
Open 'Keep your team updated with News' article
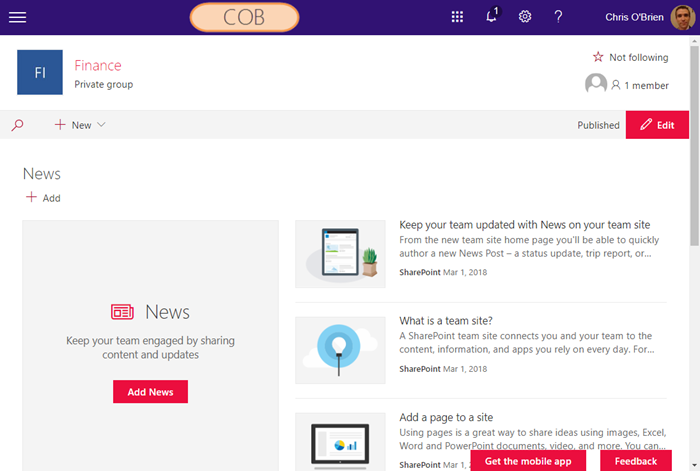(x=525, y=225)
